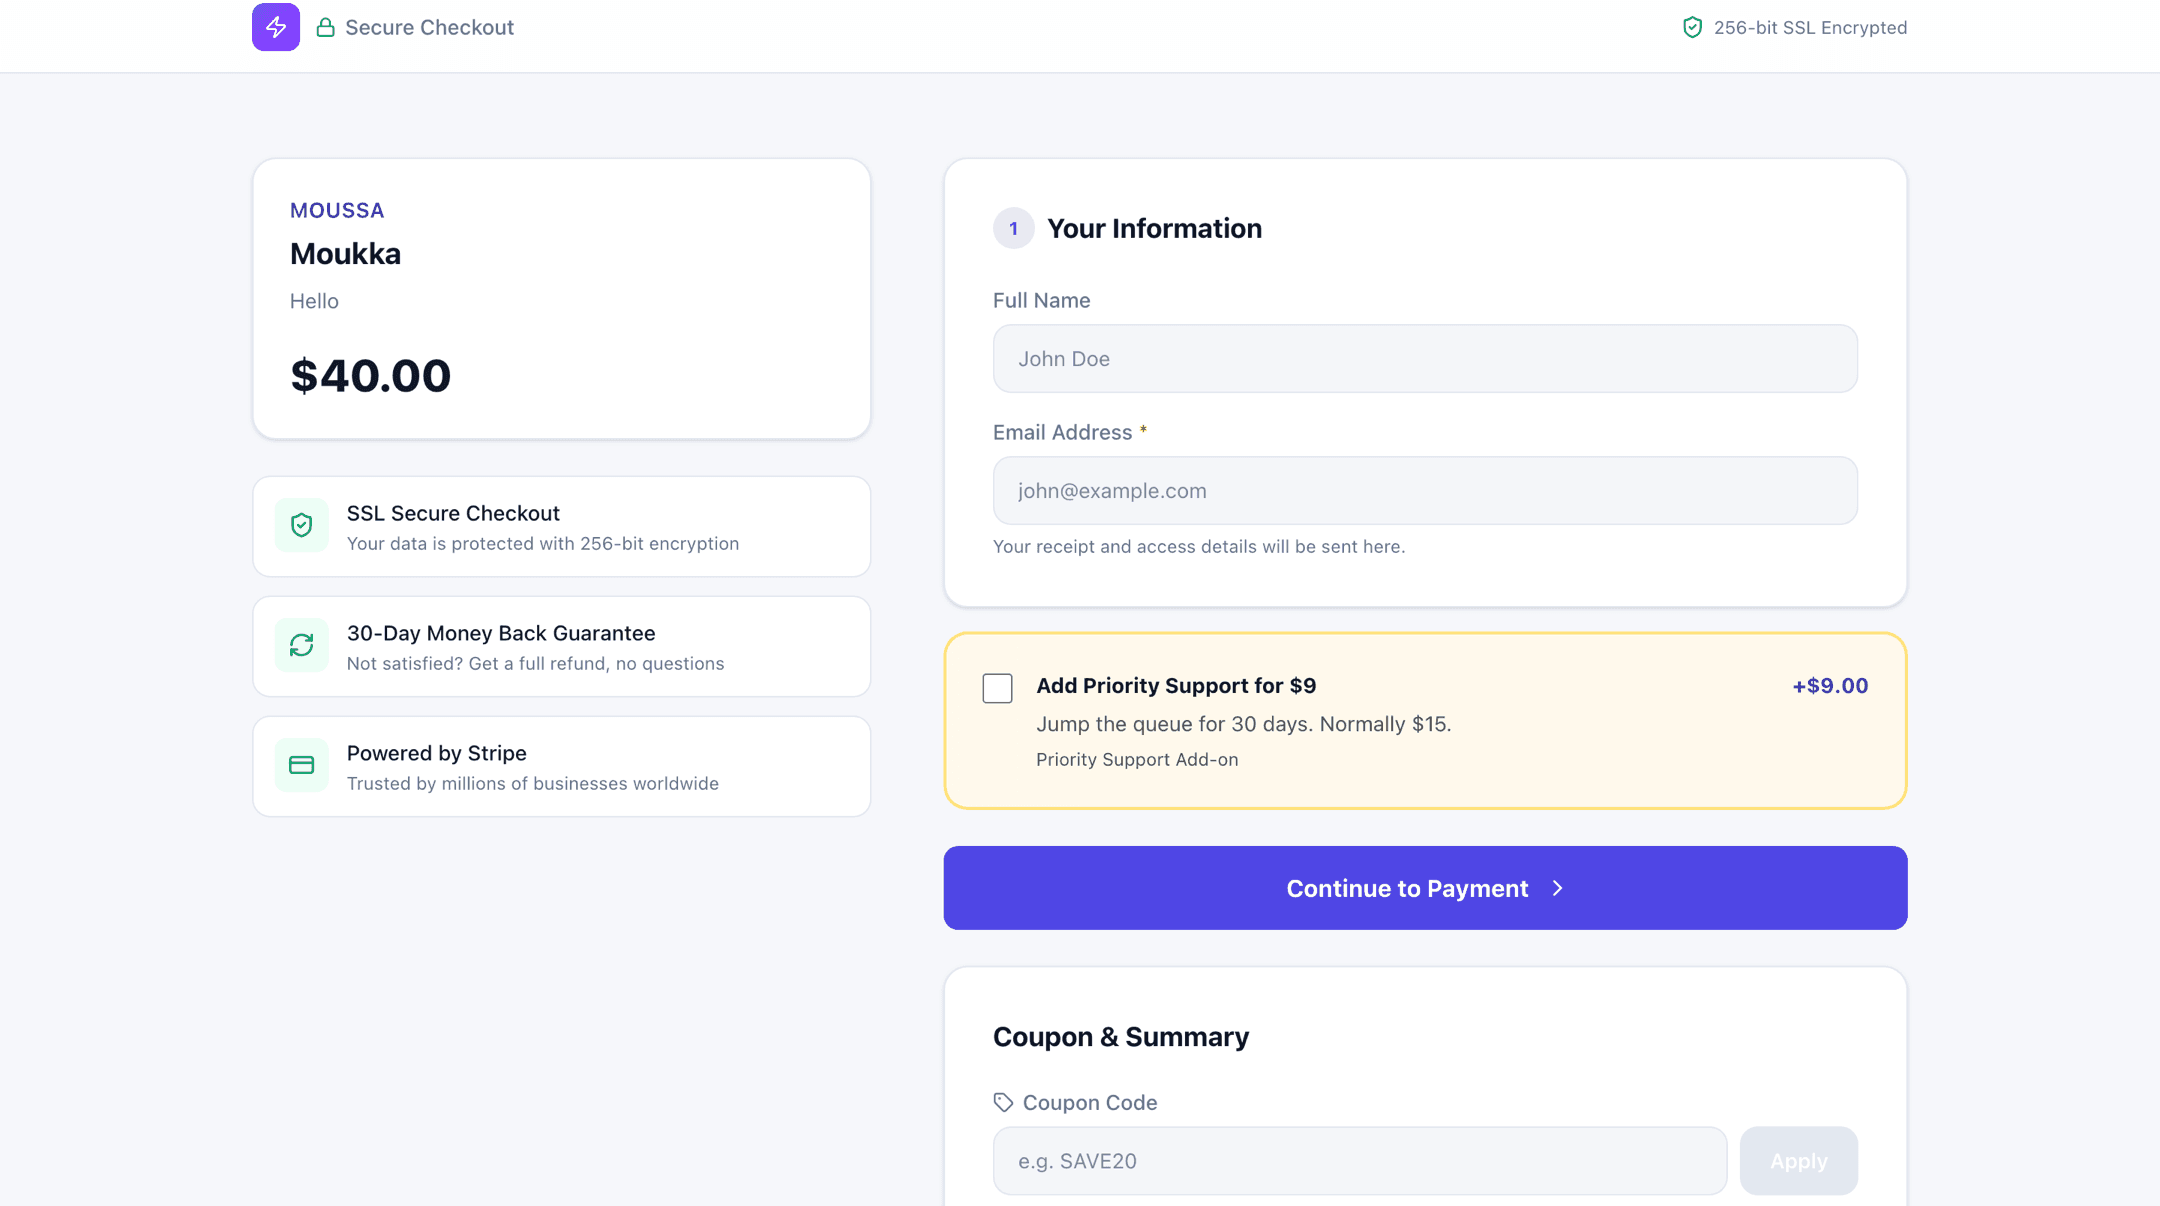Click the MOUSSA vendor label
This screenshot has width=2160, height=1206.
pyautogui.click(x=337, y=210)
